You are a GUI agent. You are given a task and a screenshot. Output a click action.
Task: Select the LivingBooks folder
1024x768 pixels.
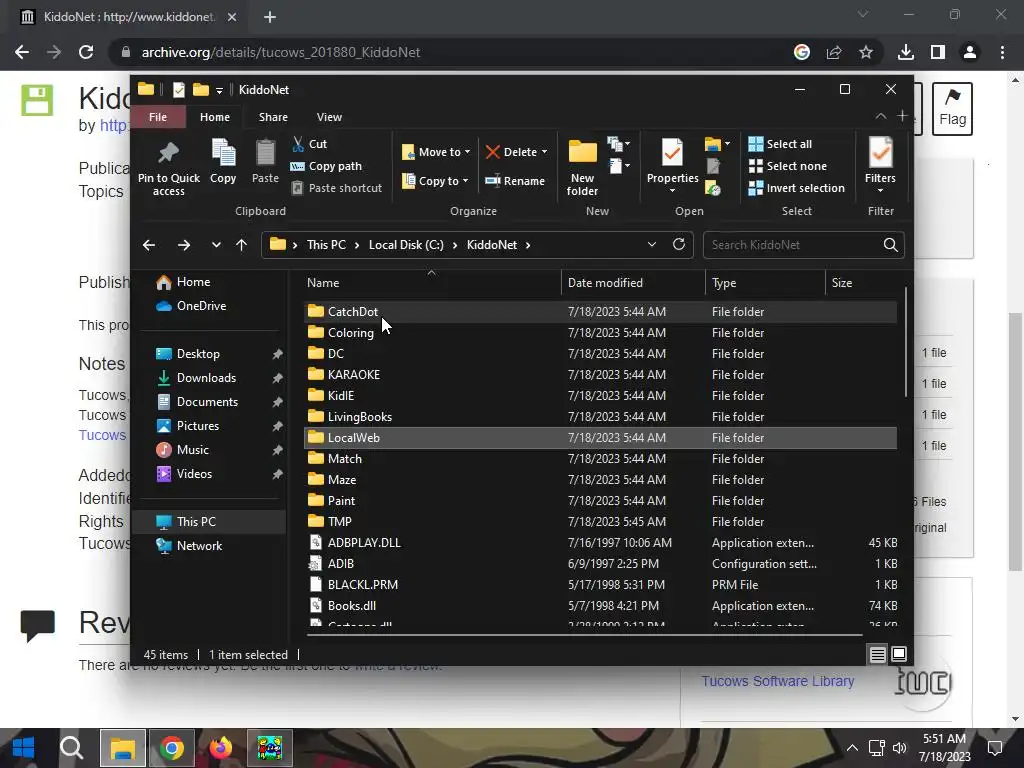coord(600,417)
